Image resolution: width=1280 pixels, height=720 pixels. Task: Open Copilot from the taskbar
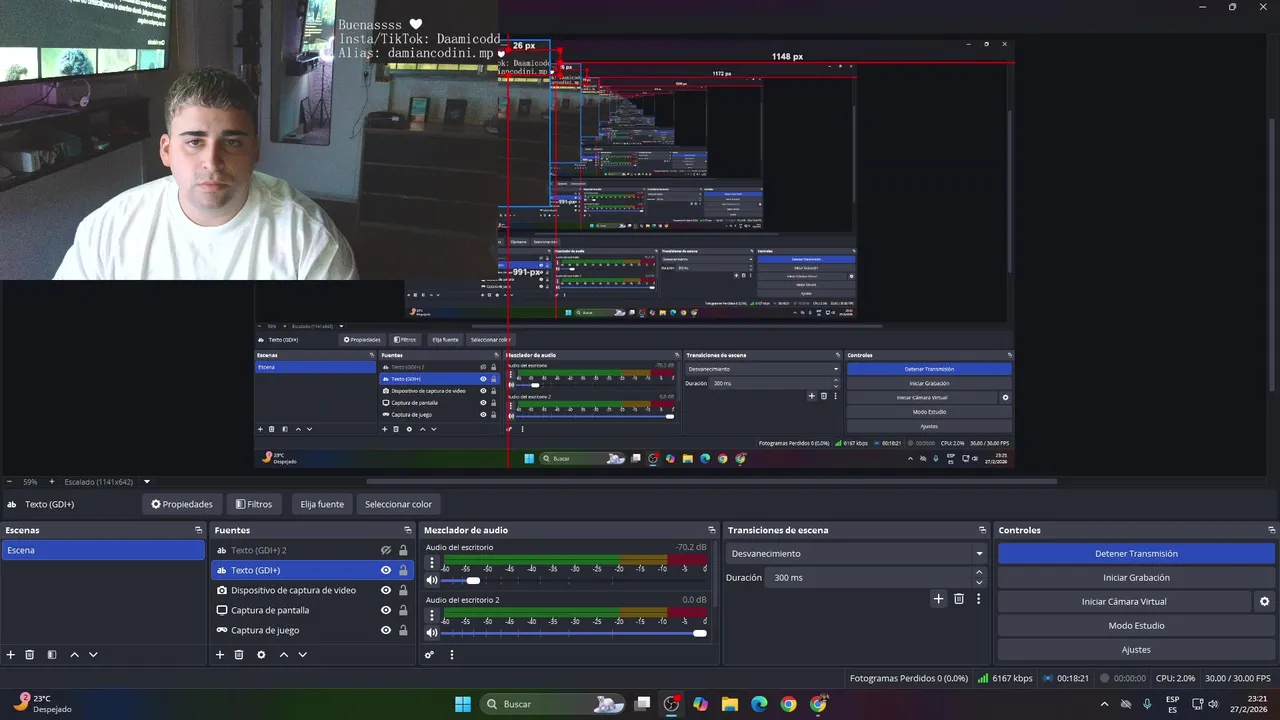click(700, 704)
